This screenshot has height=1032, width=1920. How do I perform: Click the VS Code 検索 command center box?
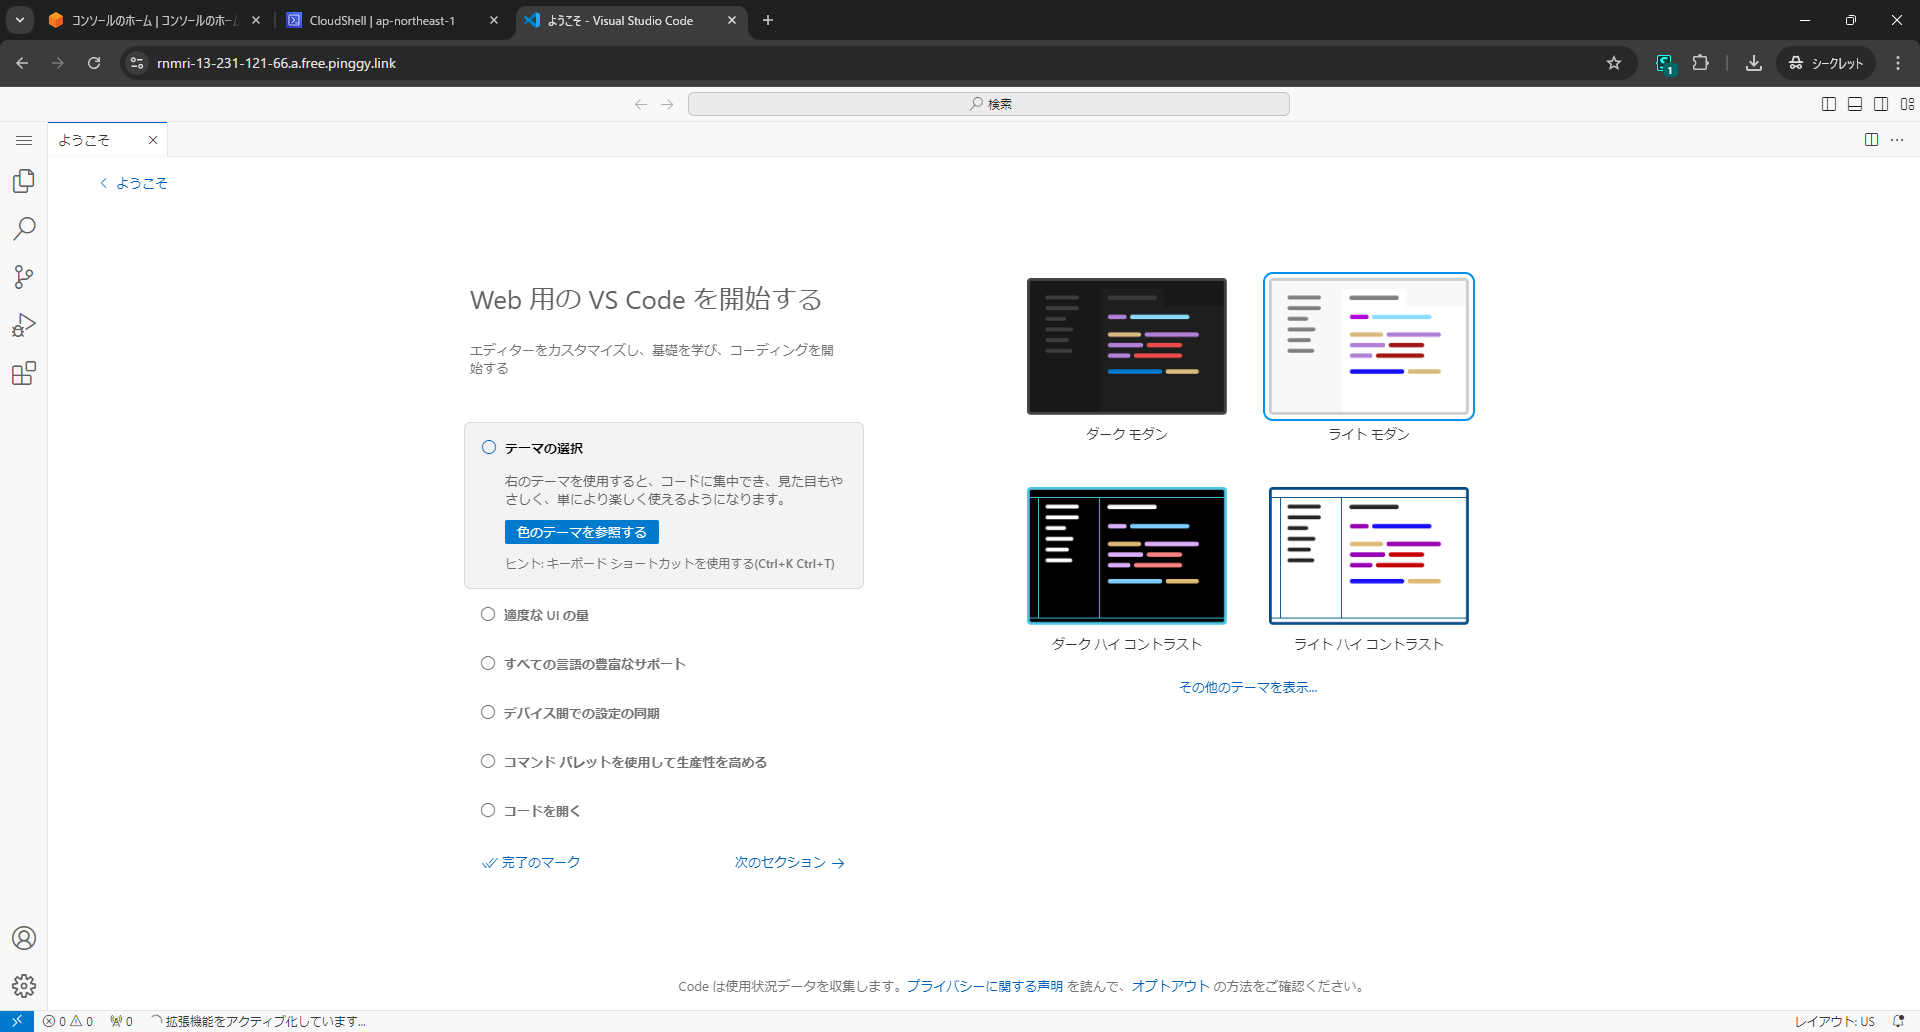click(989, 104)
